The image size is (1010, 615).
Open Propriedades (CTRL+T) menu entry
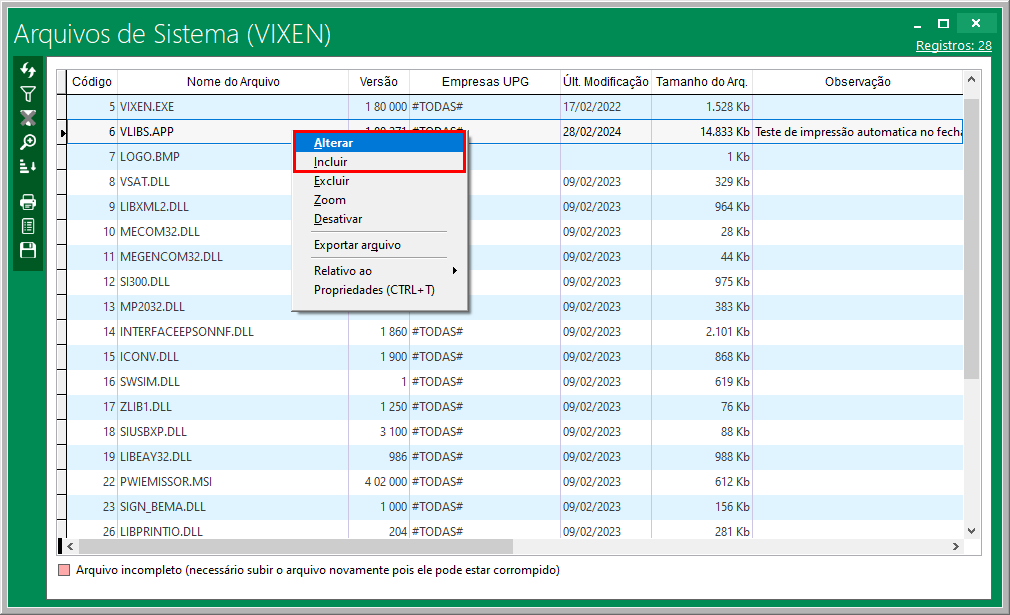[374, 290]
